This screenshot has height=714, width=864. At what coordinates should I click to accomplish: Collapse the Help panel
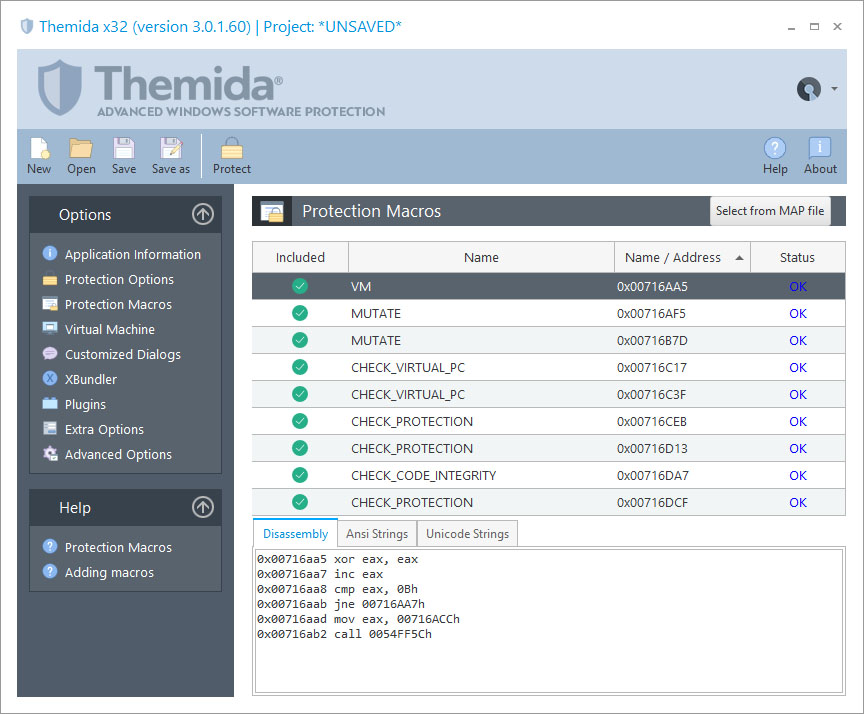[202, 507]
